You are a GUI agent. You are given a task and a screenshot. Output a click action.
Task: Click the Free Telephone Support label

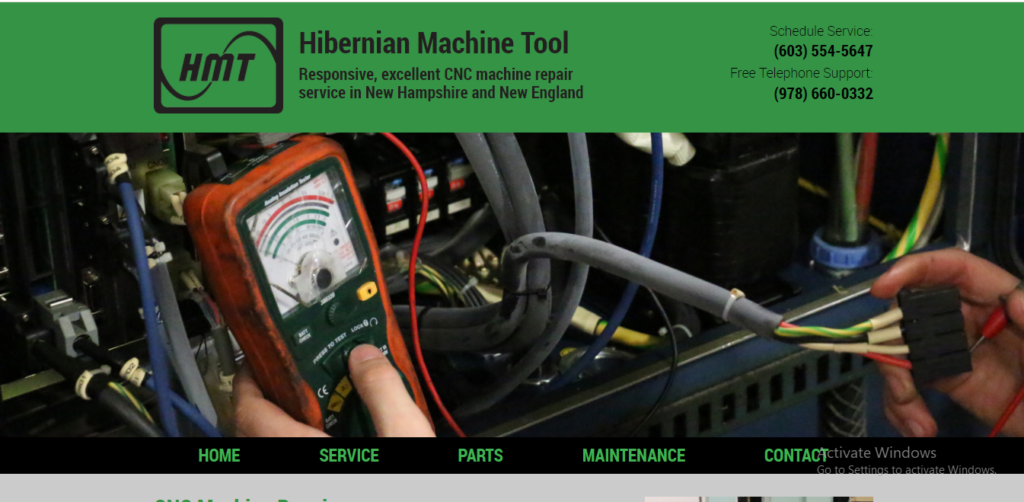click(x=800, y=73)
